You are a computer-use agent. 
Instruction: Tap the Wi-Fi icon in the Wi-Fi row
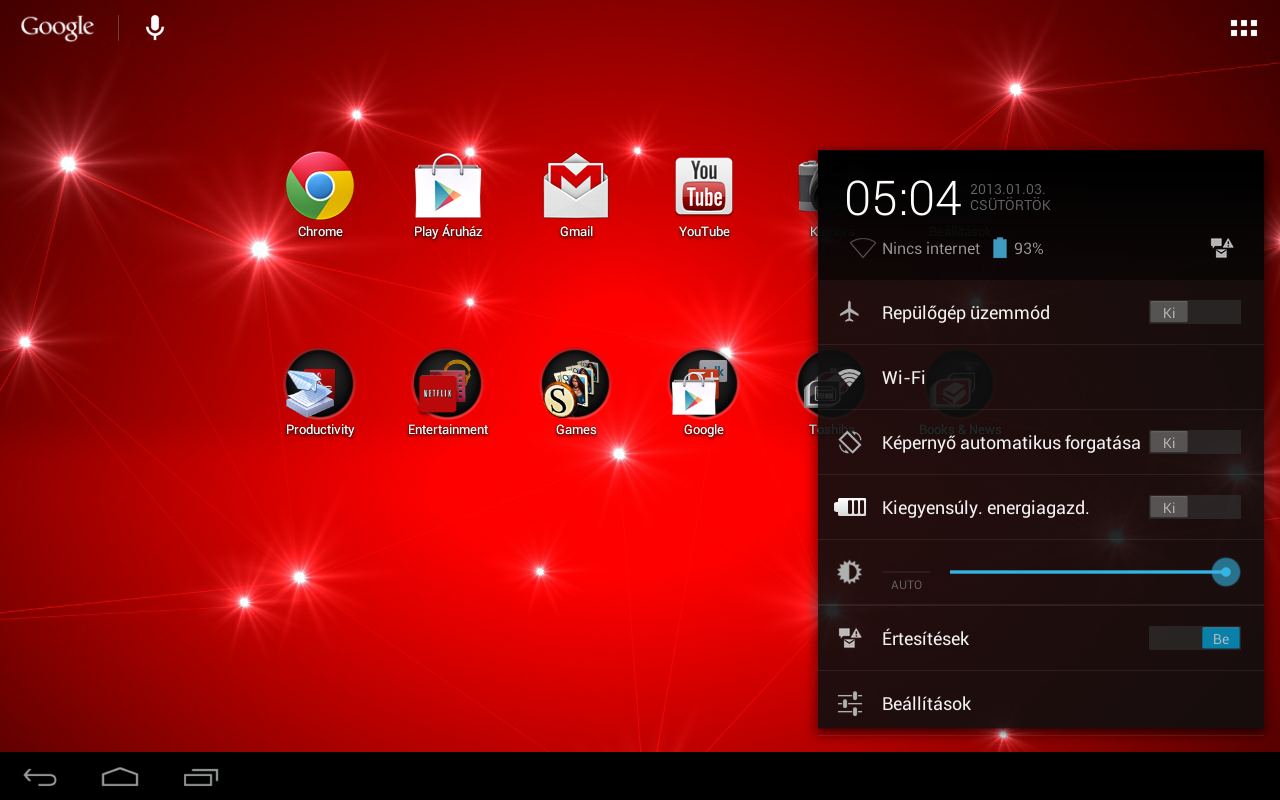850,377
